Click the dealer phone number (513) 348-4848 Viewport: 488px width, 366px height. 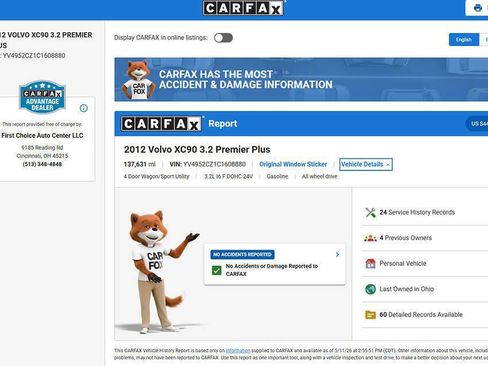42,164
